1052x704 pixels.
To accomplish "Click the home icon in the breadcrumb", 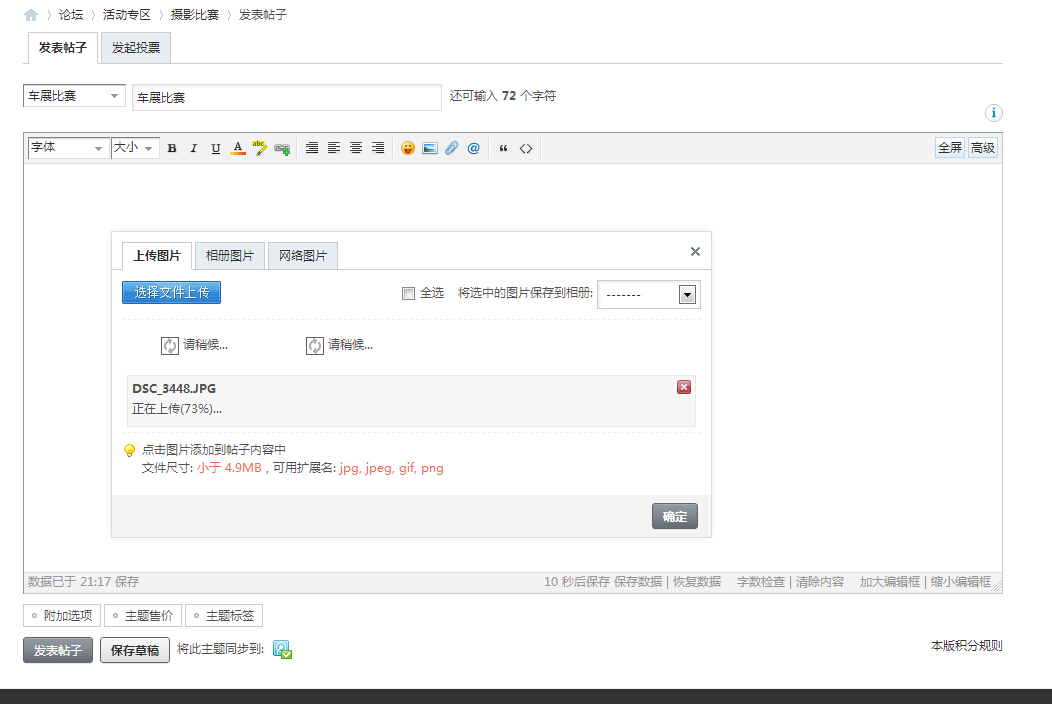I will click(x=31, y=15).
